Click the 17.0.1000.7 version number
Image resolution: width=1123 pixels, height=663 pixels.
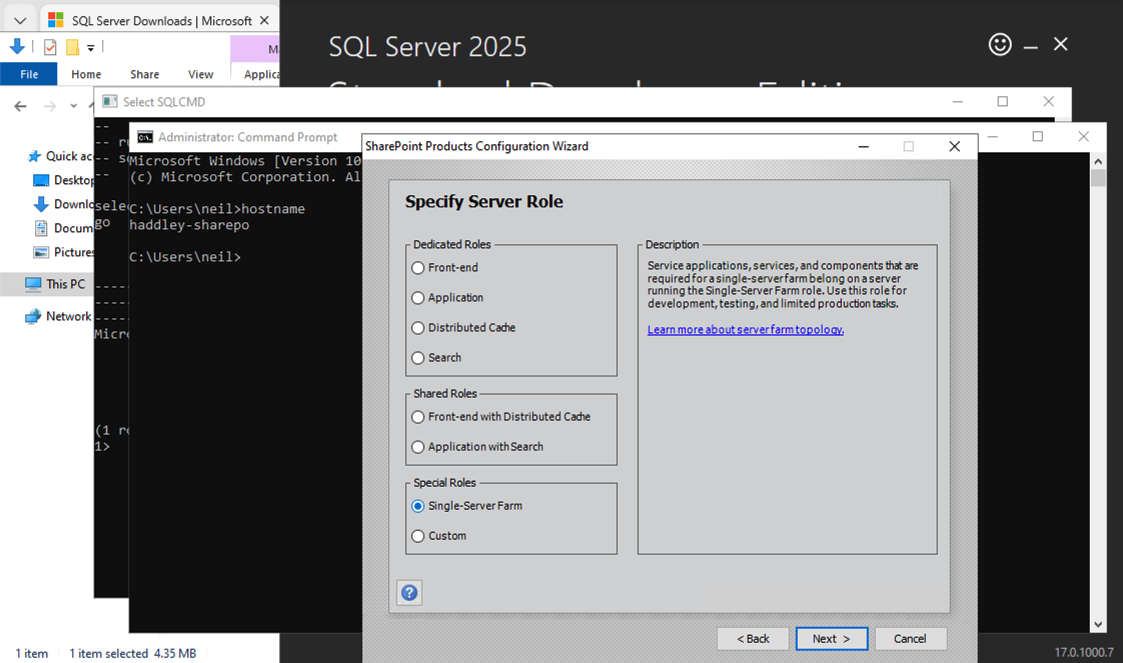[1084, 652]
